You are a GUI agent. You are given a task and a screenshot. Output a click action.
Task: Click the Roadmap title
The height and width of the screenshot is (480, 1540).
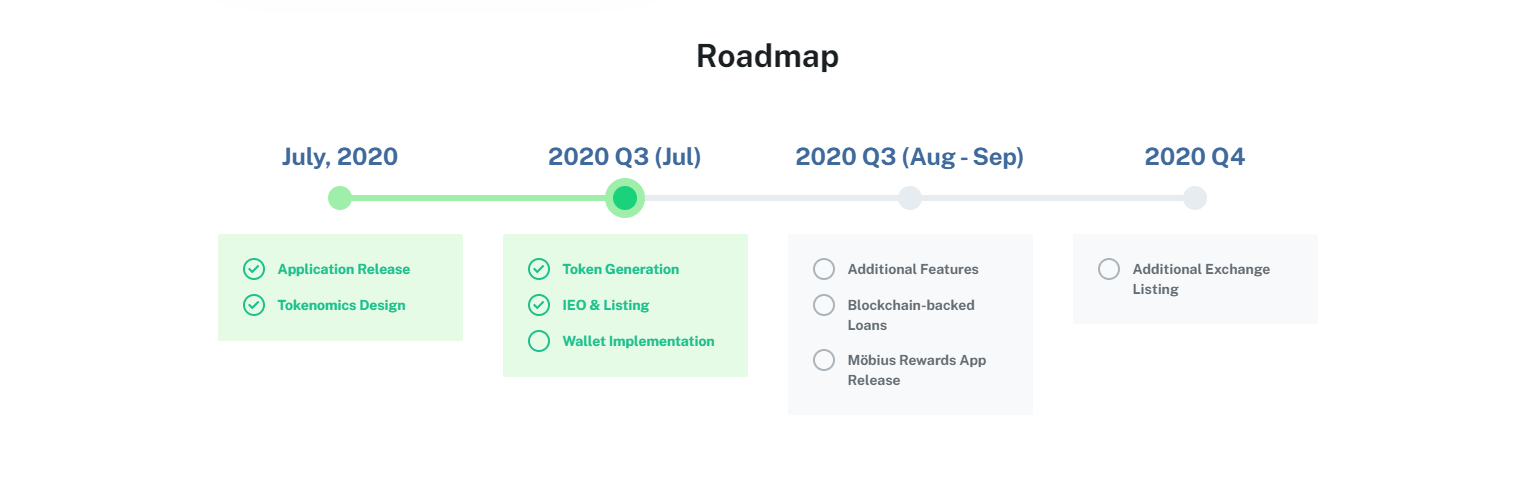[768, 56]
